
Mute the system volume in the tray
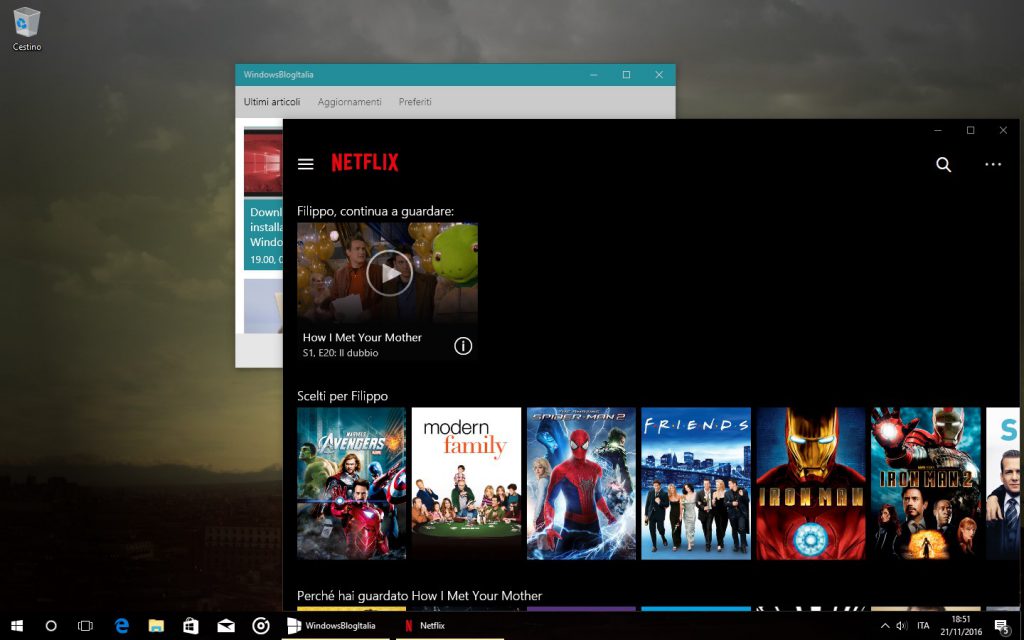coord(901,627)
